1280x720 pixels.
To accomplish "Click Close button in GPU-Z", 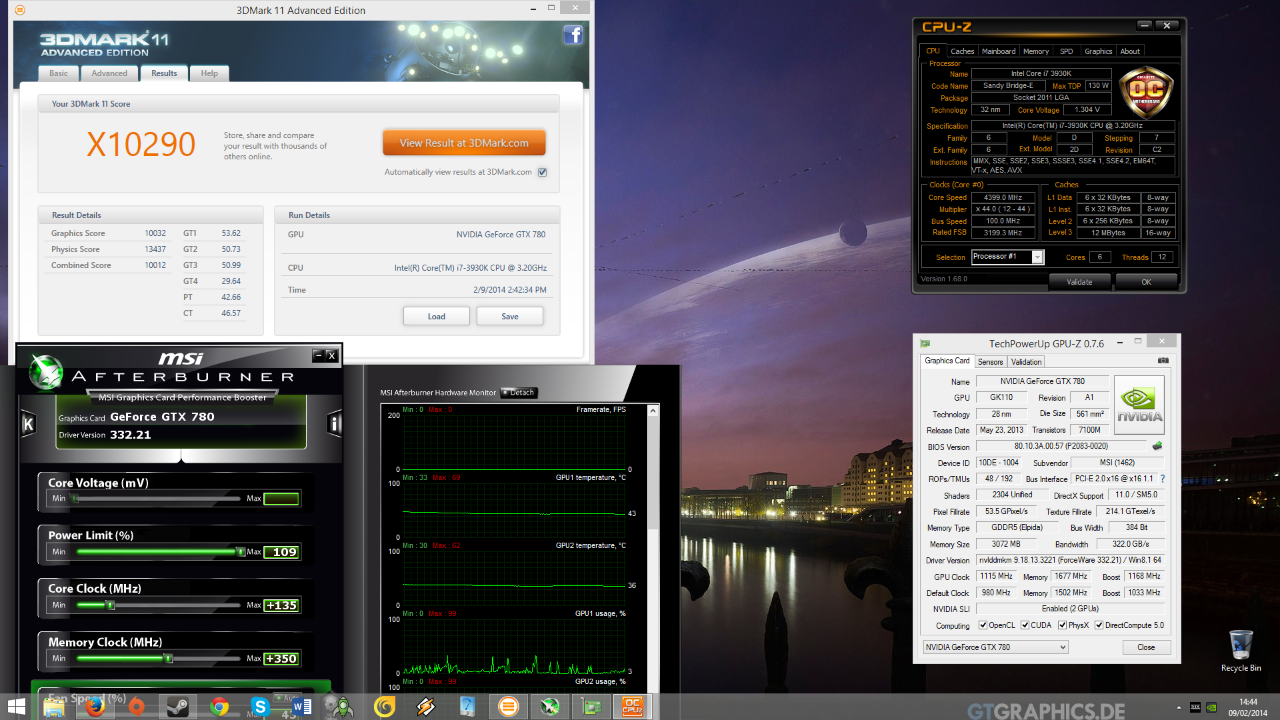I will click(1146, 647).
